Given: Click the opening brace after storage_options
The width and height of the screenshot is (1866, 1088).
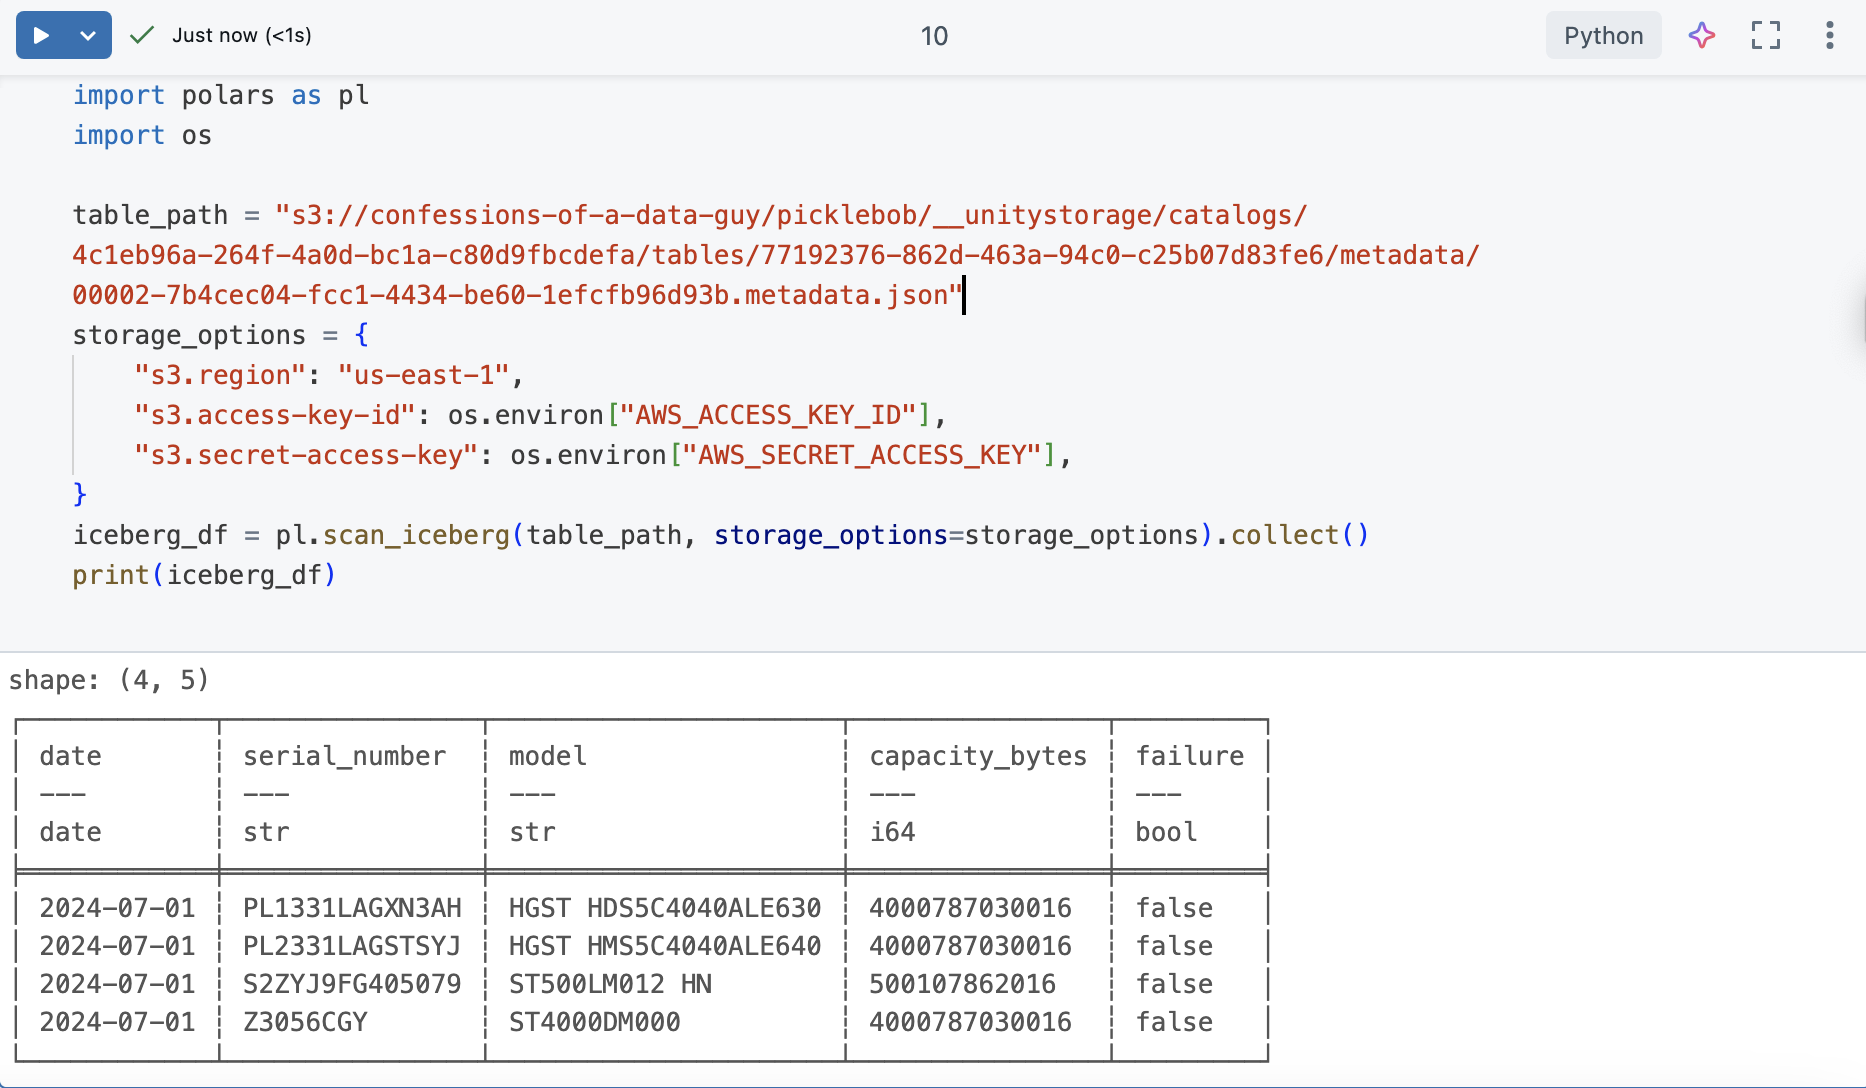Looking at the screenshot, I should 361,335.
